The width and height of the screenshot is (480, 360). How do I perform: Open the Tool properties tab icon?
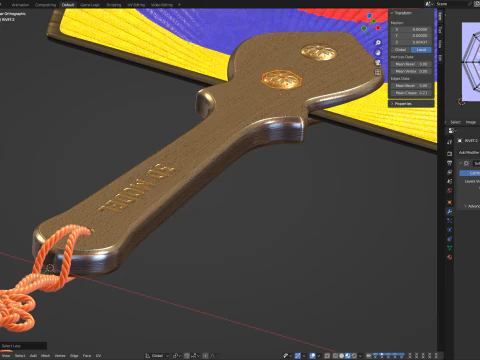[x=449, y=142]
